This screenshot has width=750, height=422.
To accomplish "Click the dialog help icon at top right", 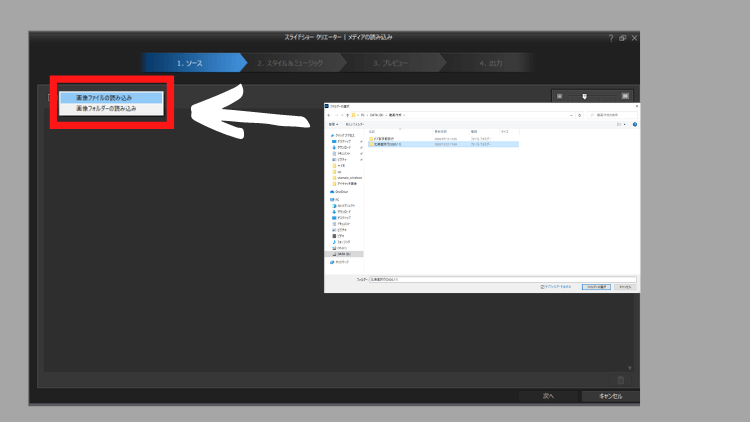I will 634,124.
